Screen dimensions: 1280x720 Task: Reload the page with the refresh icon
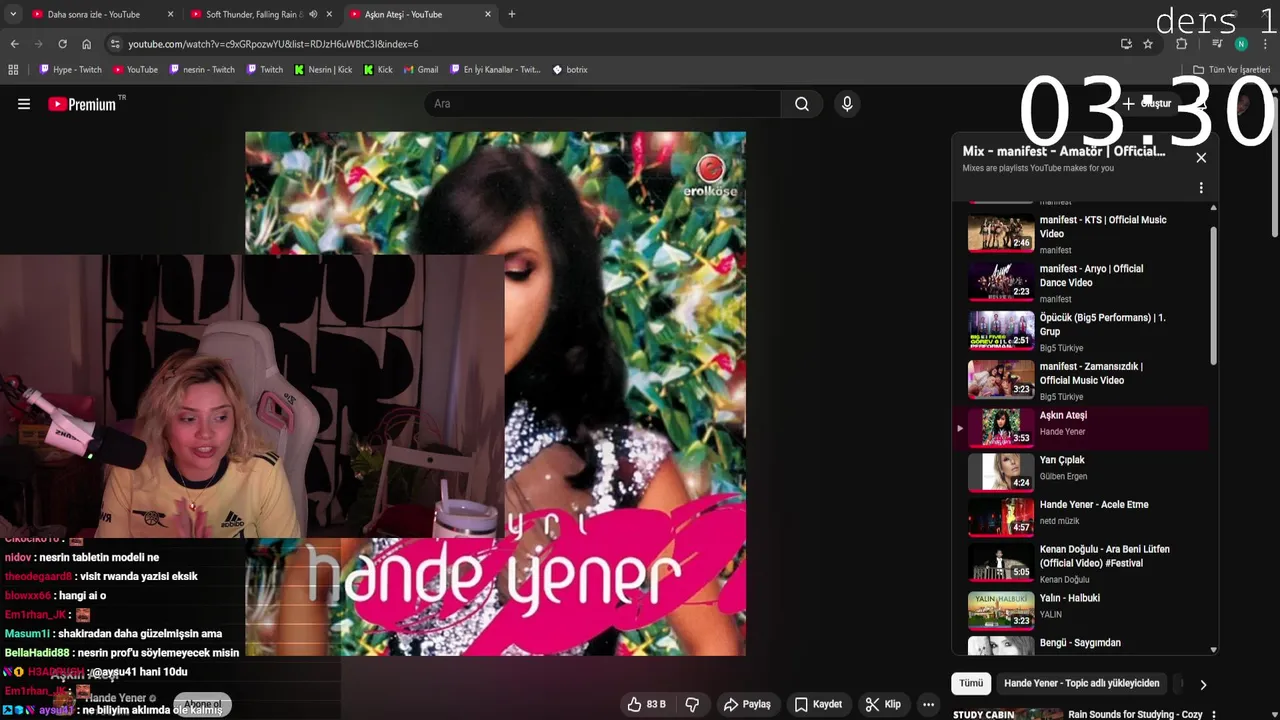pyautogui.click(x=62, y=44)
